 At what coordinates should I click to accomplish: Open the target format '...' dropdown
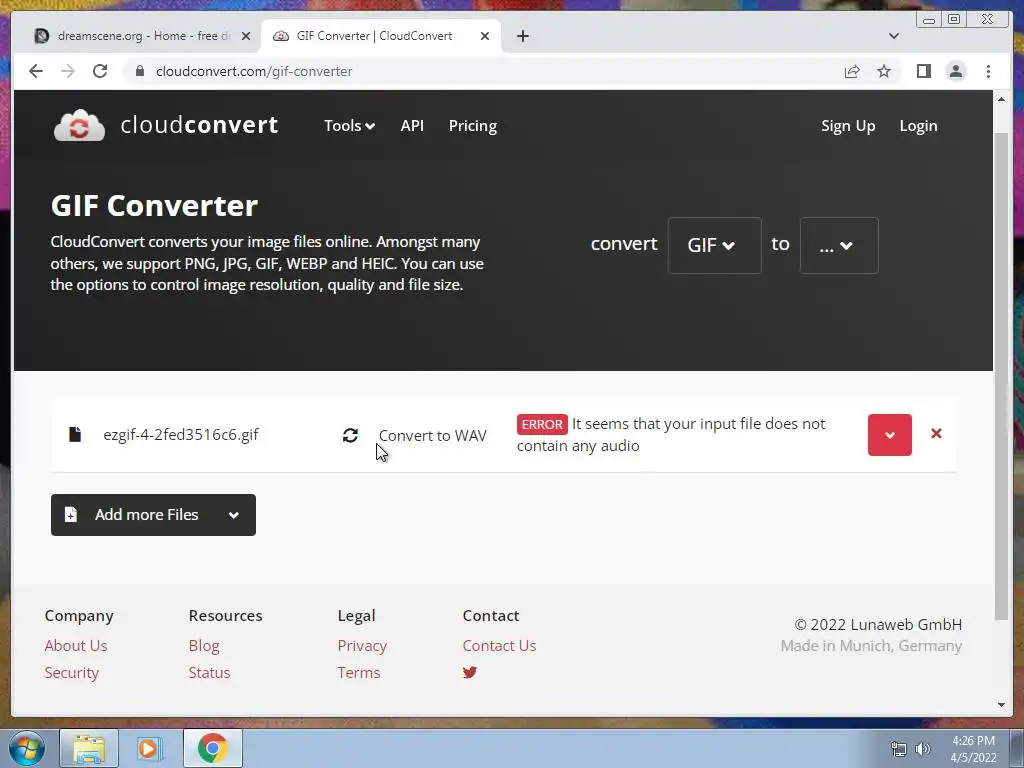[x=839, y=246]
